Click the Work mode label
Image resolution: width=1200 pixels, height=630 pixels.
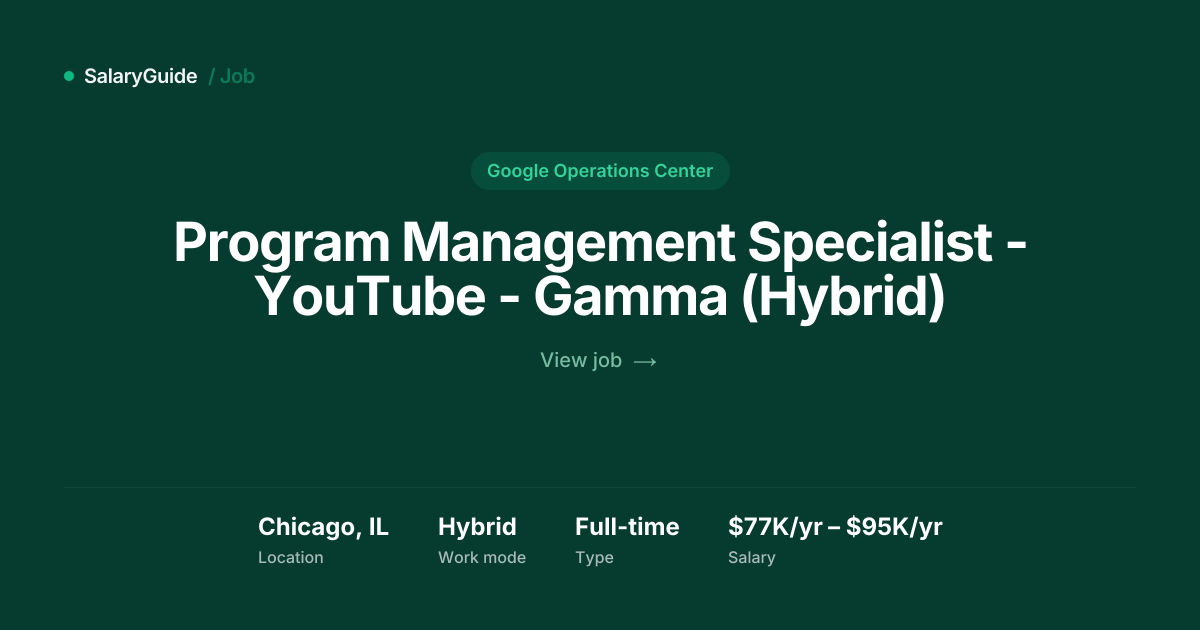482,558
